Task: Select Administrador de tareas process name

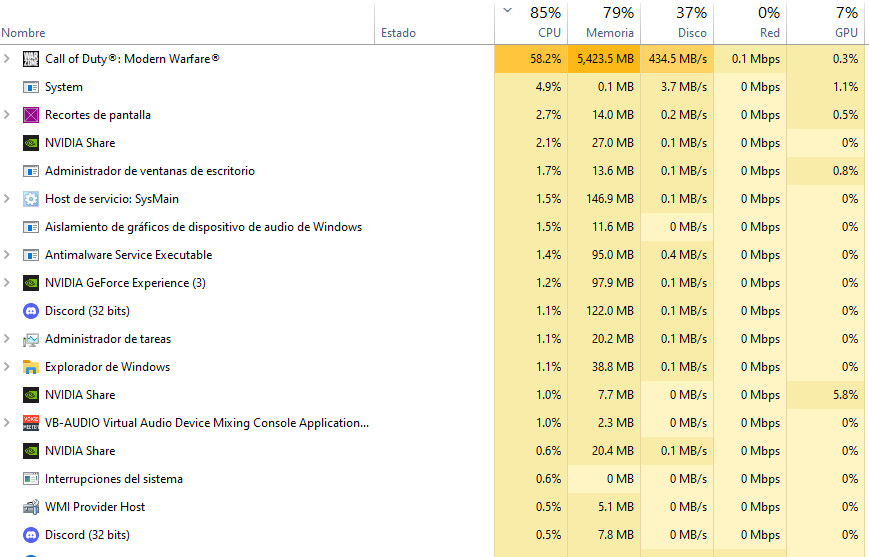Action: 108,339
